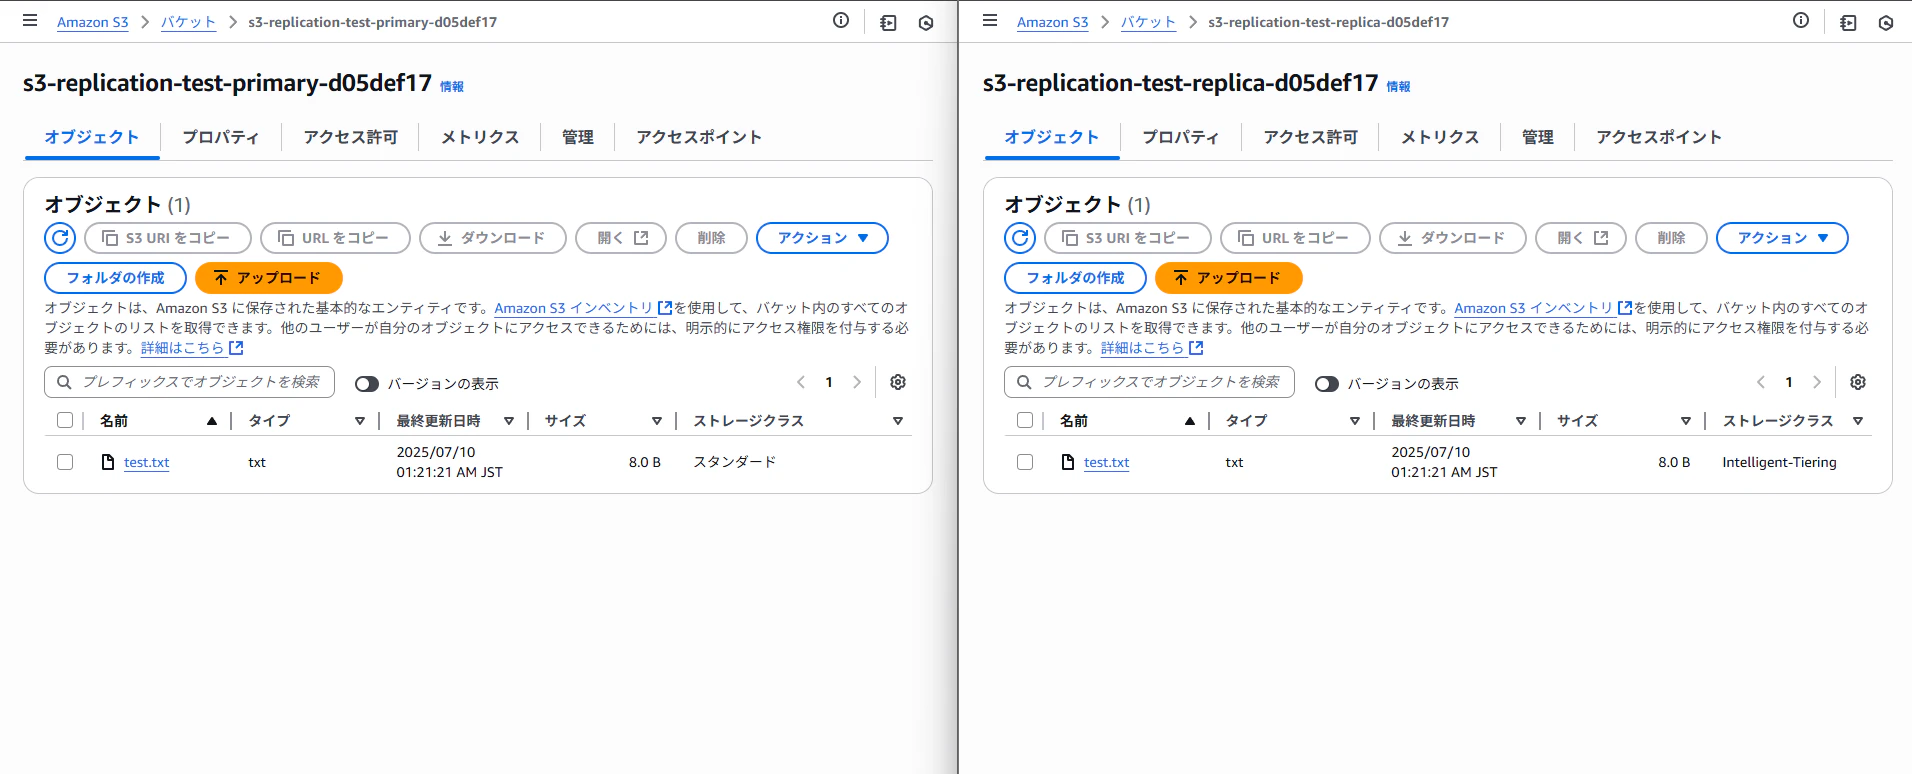Open CloudShell panel icon in replica window
This screenshot has height=774, width=1912.
[x=1848, y=22]
